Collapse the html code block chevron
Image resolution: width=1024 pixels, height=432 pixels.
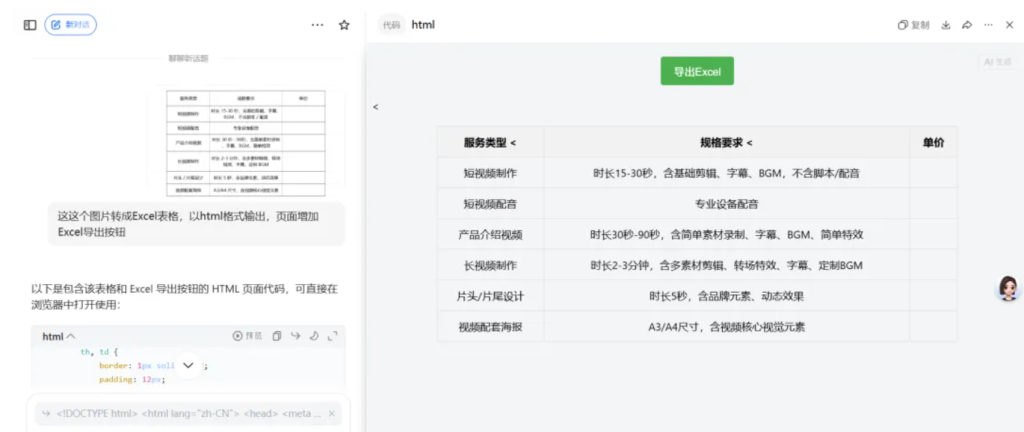click(x=71, y=337)
